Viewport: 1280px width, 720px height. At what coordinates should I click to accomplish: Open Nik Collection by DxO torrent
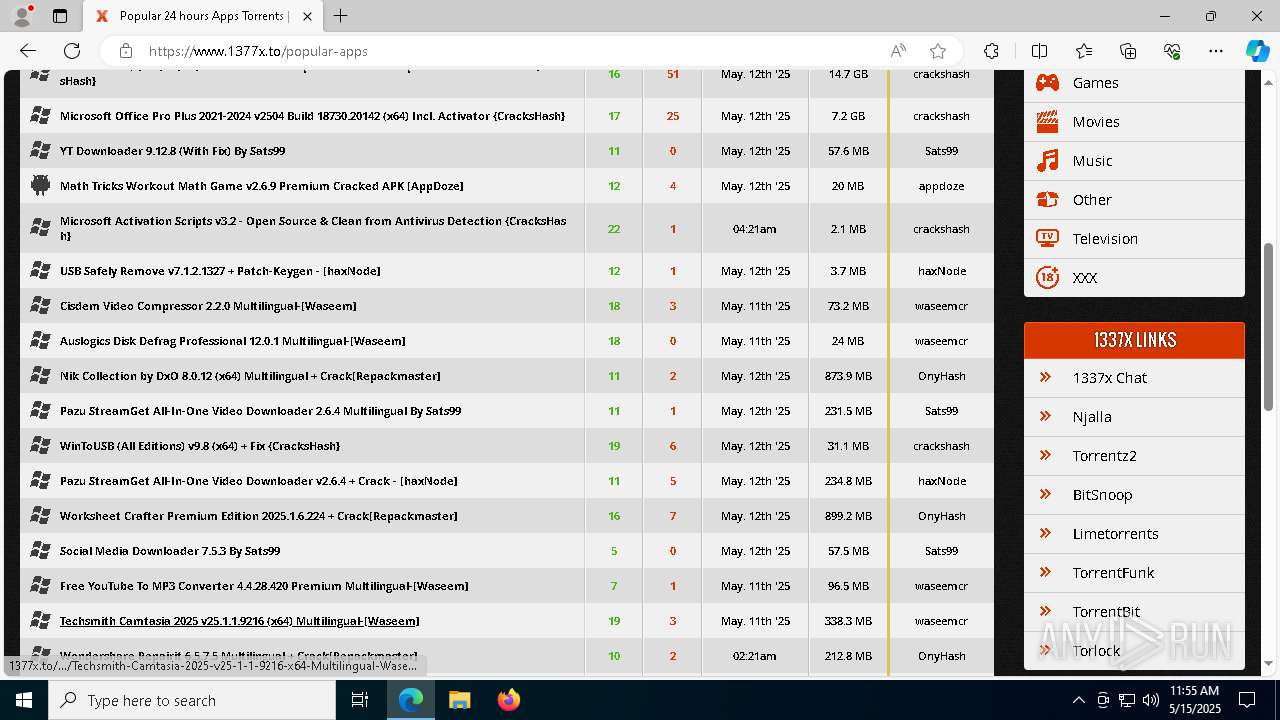tap(250, 376)
